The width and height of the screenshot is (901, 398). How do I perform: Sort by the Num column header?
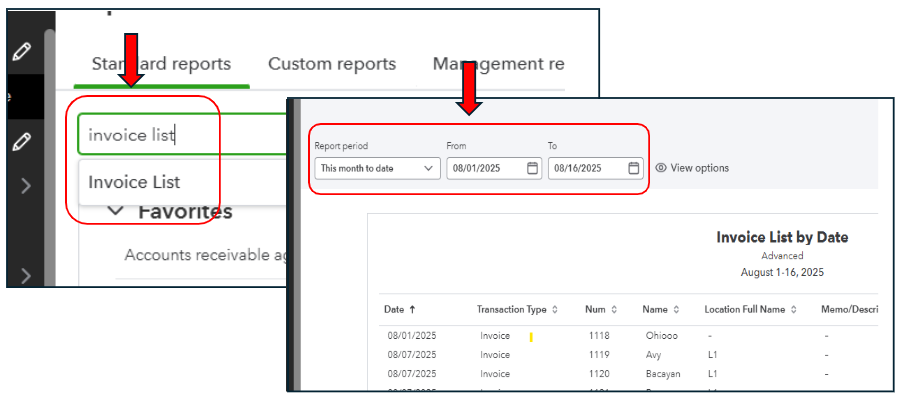[x=601, y=310]
